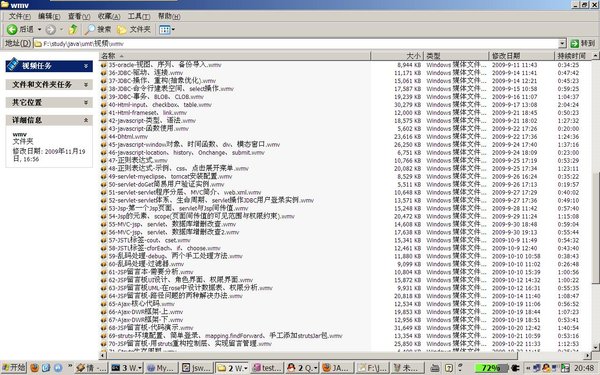The width and height of the screenshot is (600, 375).
Task: Select file 67-Ajax-DWR框架-下.wmv
Action: (x=146, y=320)
